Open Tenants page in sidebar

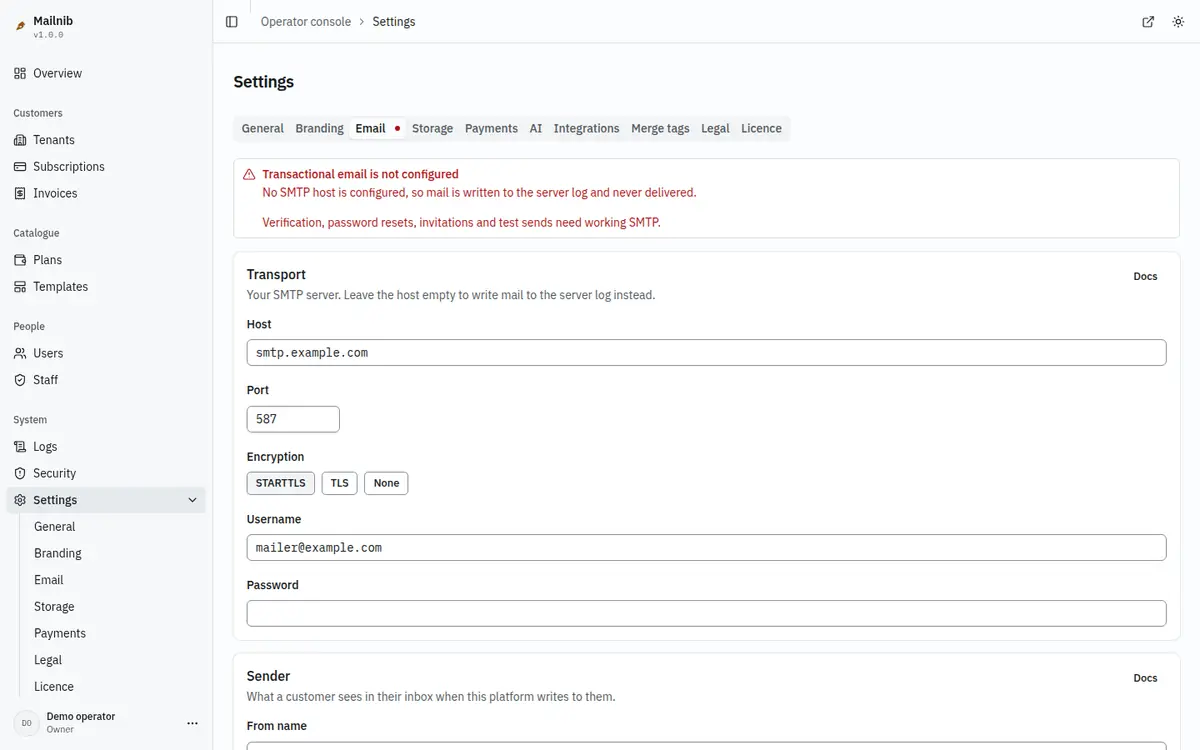(x=106, y=140)
